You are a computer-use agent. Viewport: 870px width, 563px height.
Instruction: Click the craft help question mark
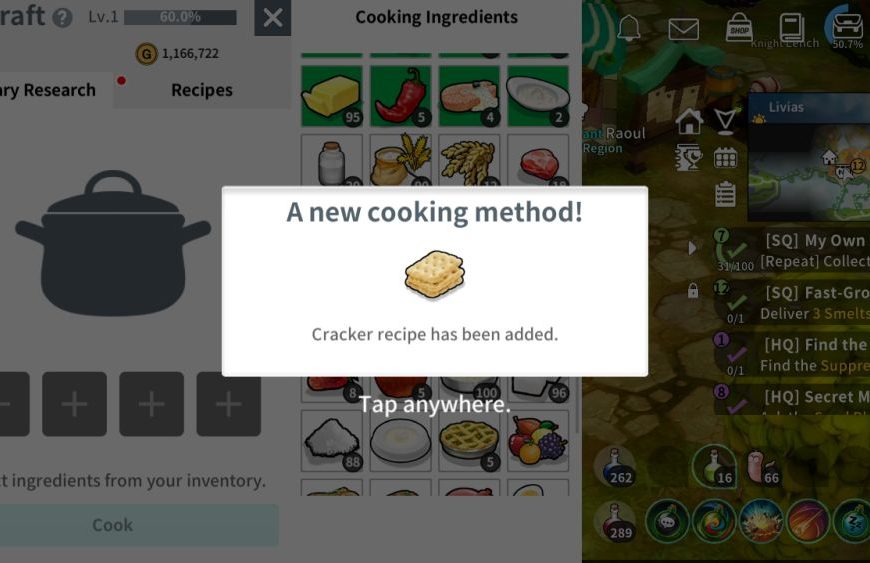click(x=62, y=18)
